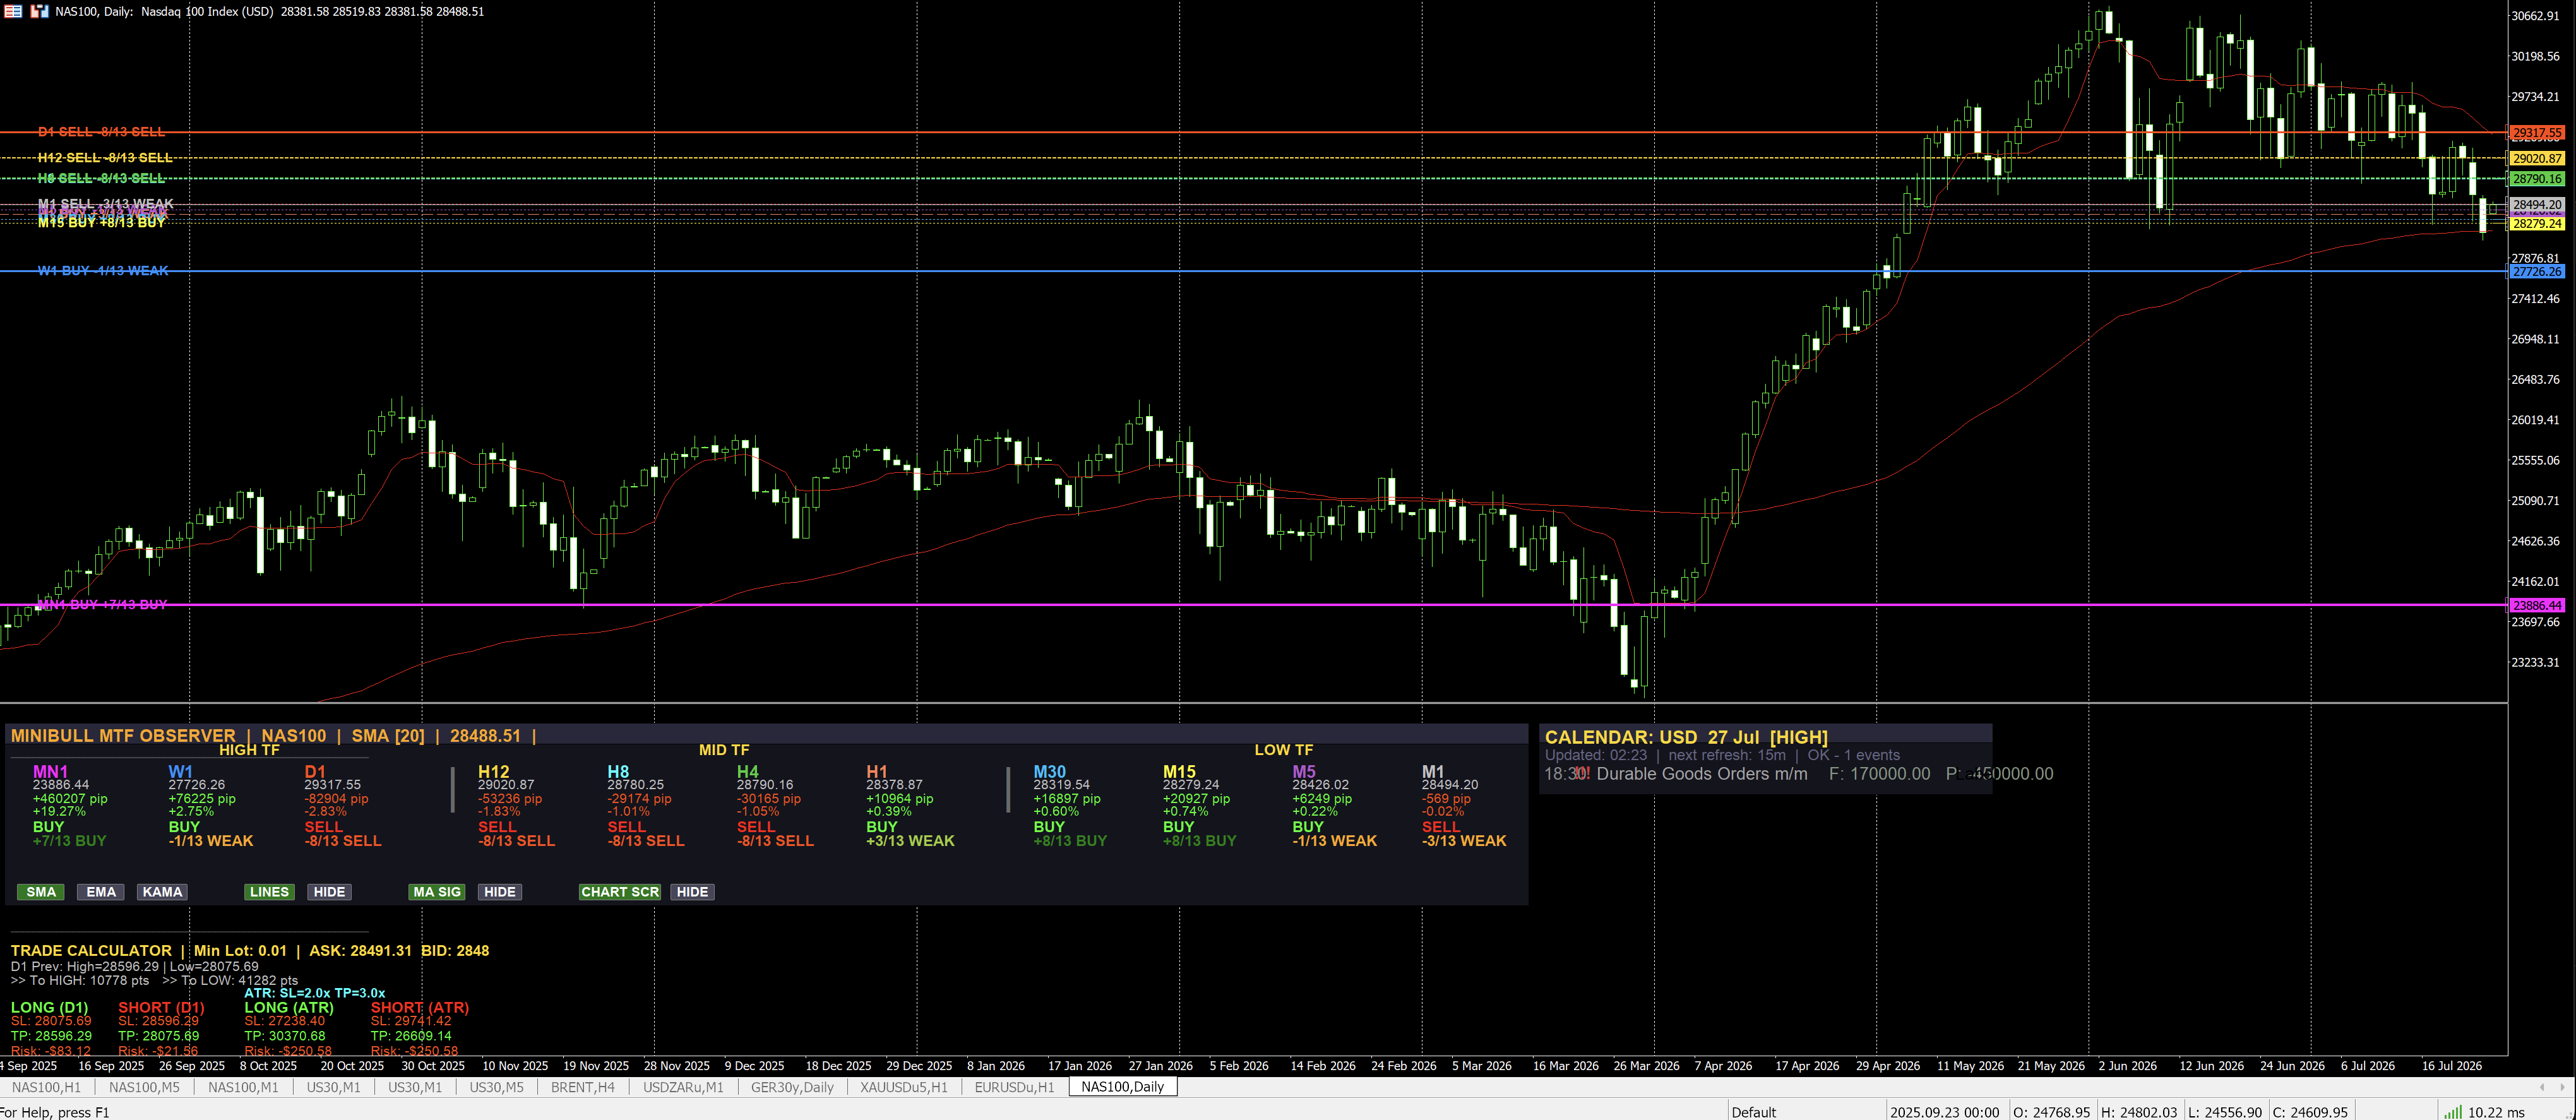The width and height of the screenshot is (2576, 1120).
Task: Select KAMA moving average mode
Action: pos(162,892)
